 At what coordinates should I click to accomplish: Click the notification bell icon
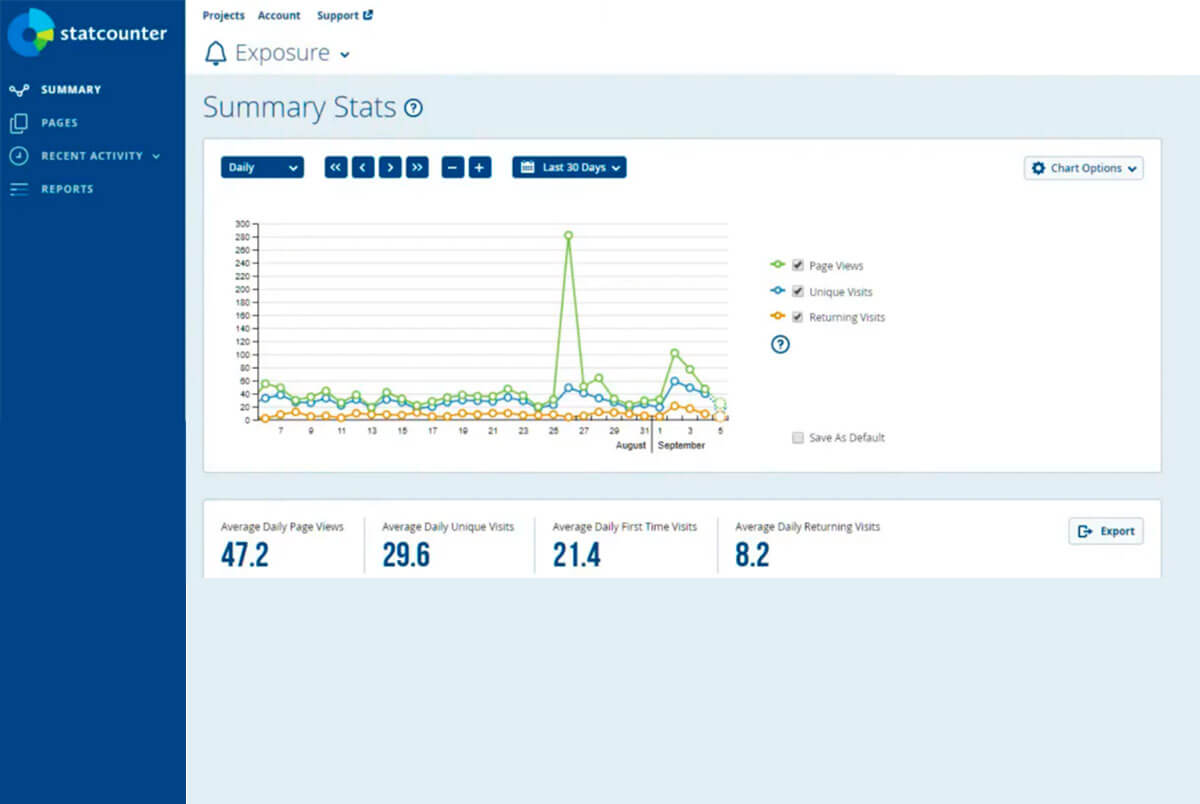(x=215, y=53)
